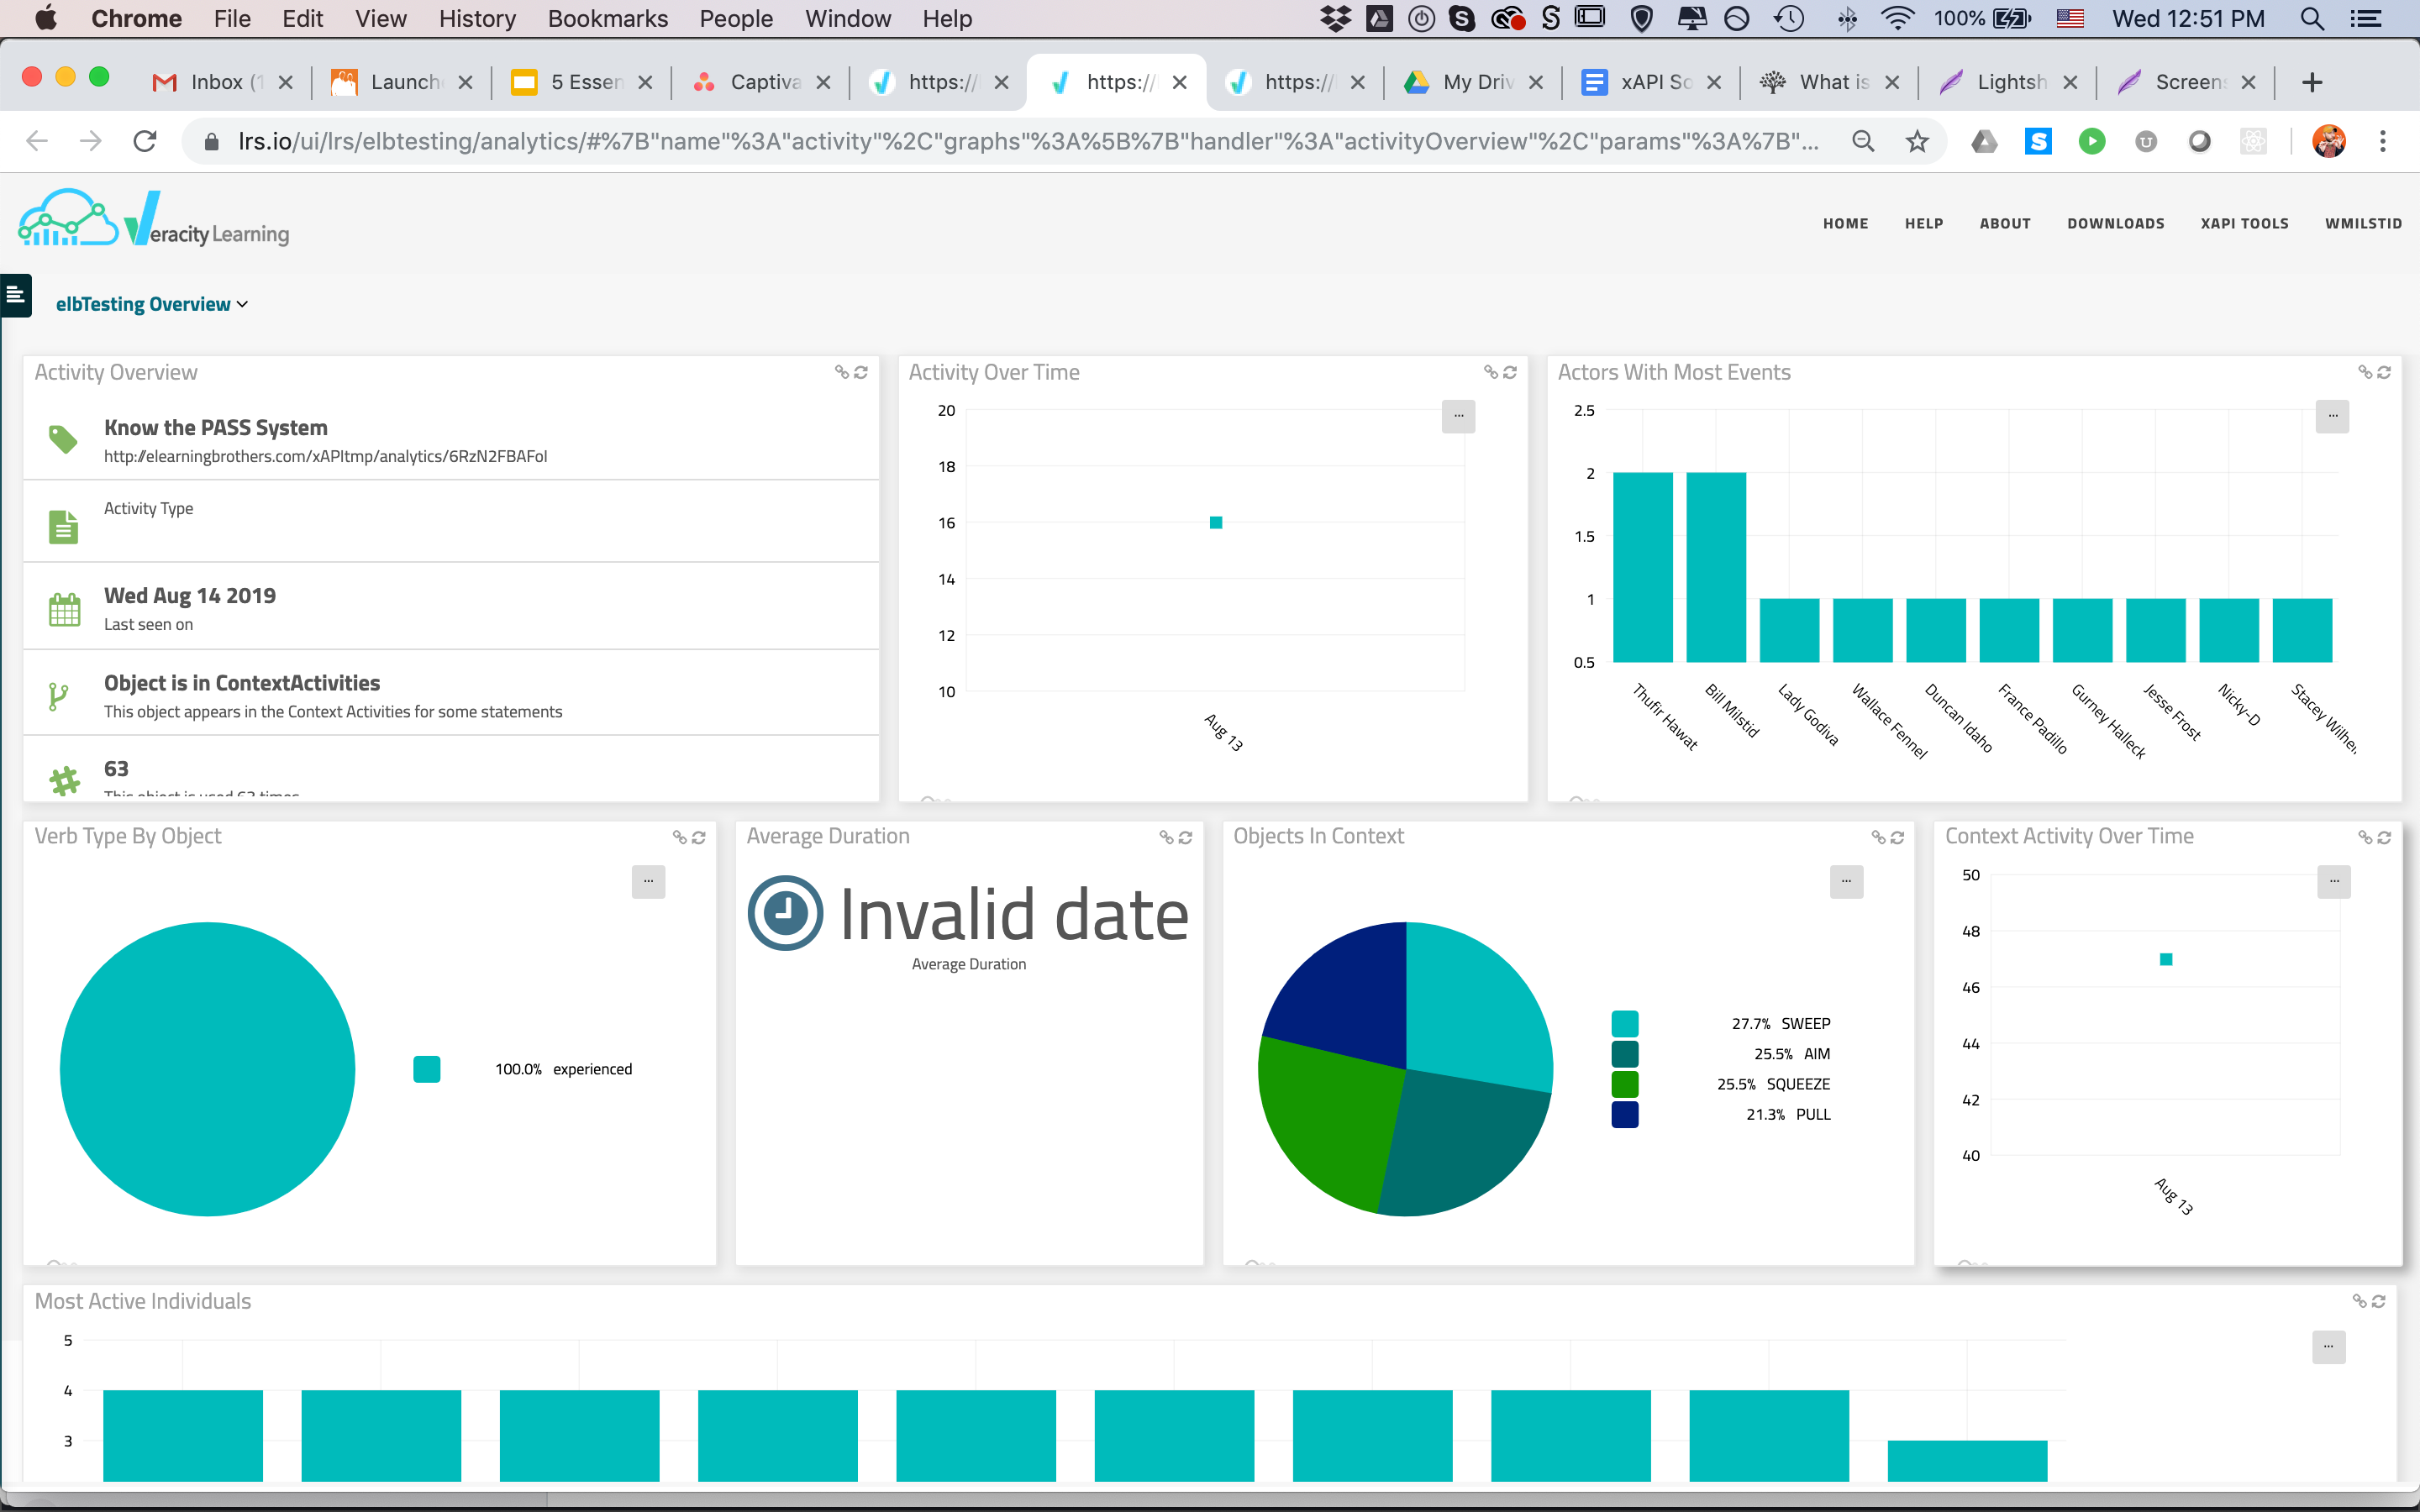Image resolution: width=2420 pixels, height=1512 pixels.
Task: Click link icon on Activity Over Time
Action: pos(1490,372)
